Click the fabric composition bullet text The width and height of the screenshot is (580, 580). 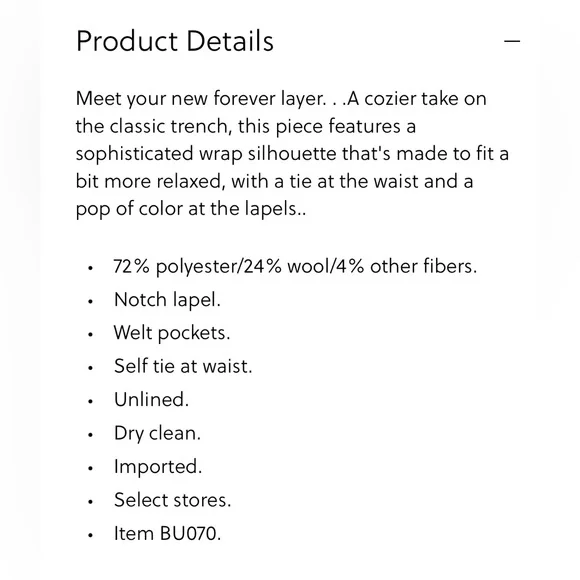point(295,266)
